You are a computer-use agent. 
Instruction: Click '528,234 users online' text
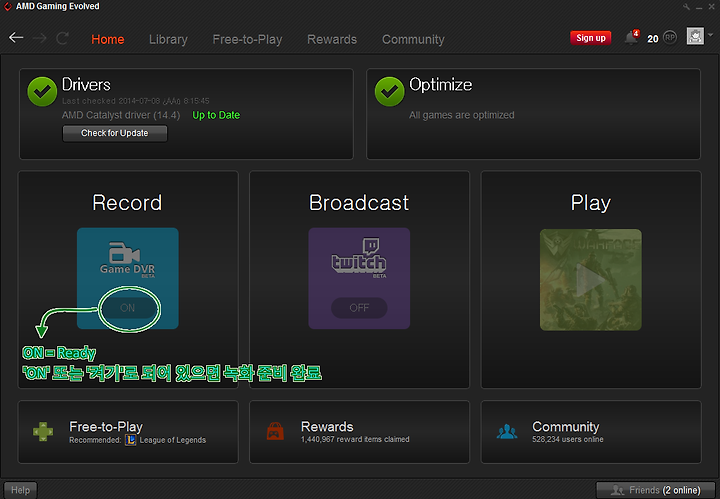tap(568, 440)
